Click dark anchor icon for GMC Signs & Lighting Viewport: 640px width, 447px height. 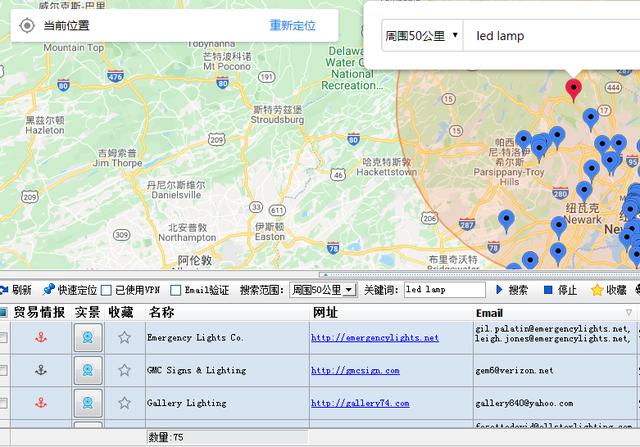(x=41, y=370)
